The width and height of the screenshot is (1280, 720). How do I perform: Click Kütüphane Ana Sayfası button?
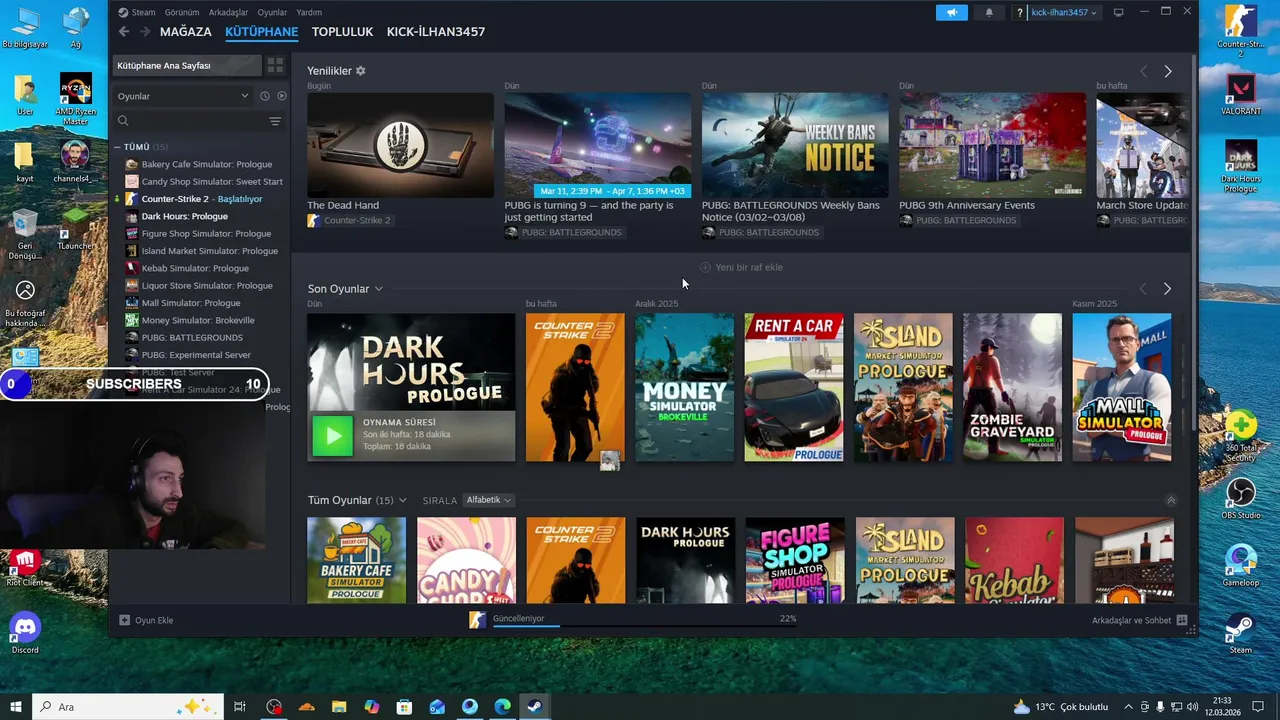pyautogui.click(x=187, y=65)
